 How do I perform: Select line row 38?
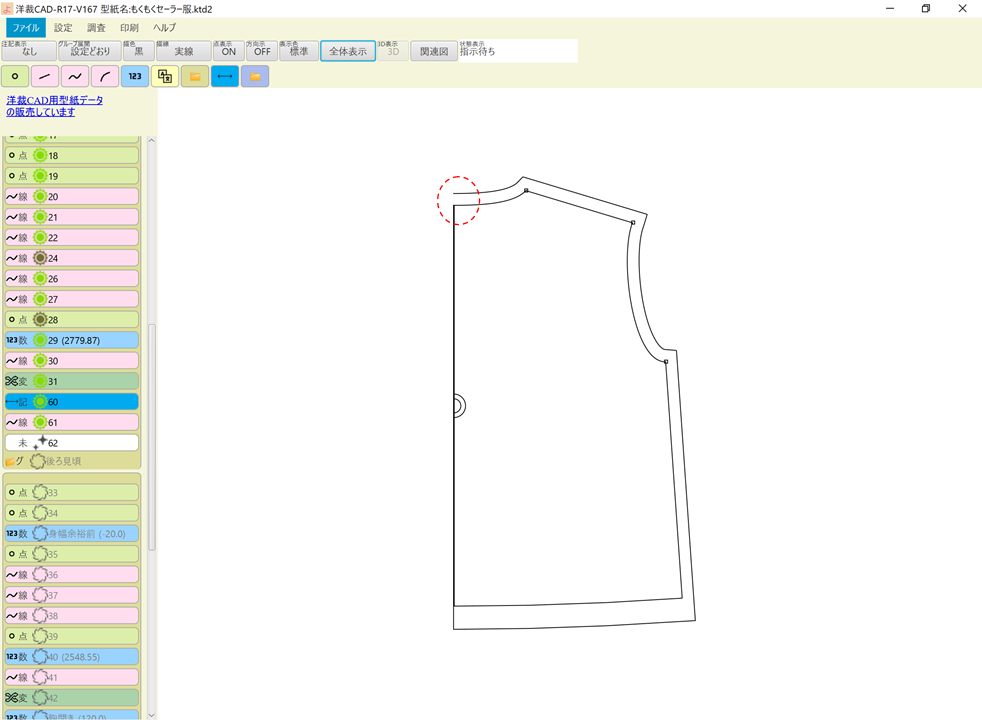point(72,615)
